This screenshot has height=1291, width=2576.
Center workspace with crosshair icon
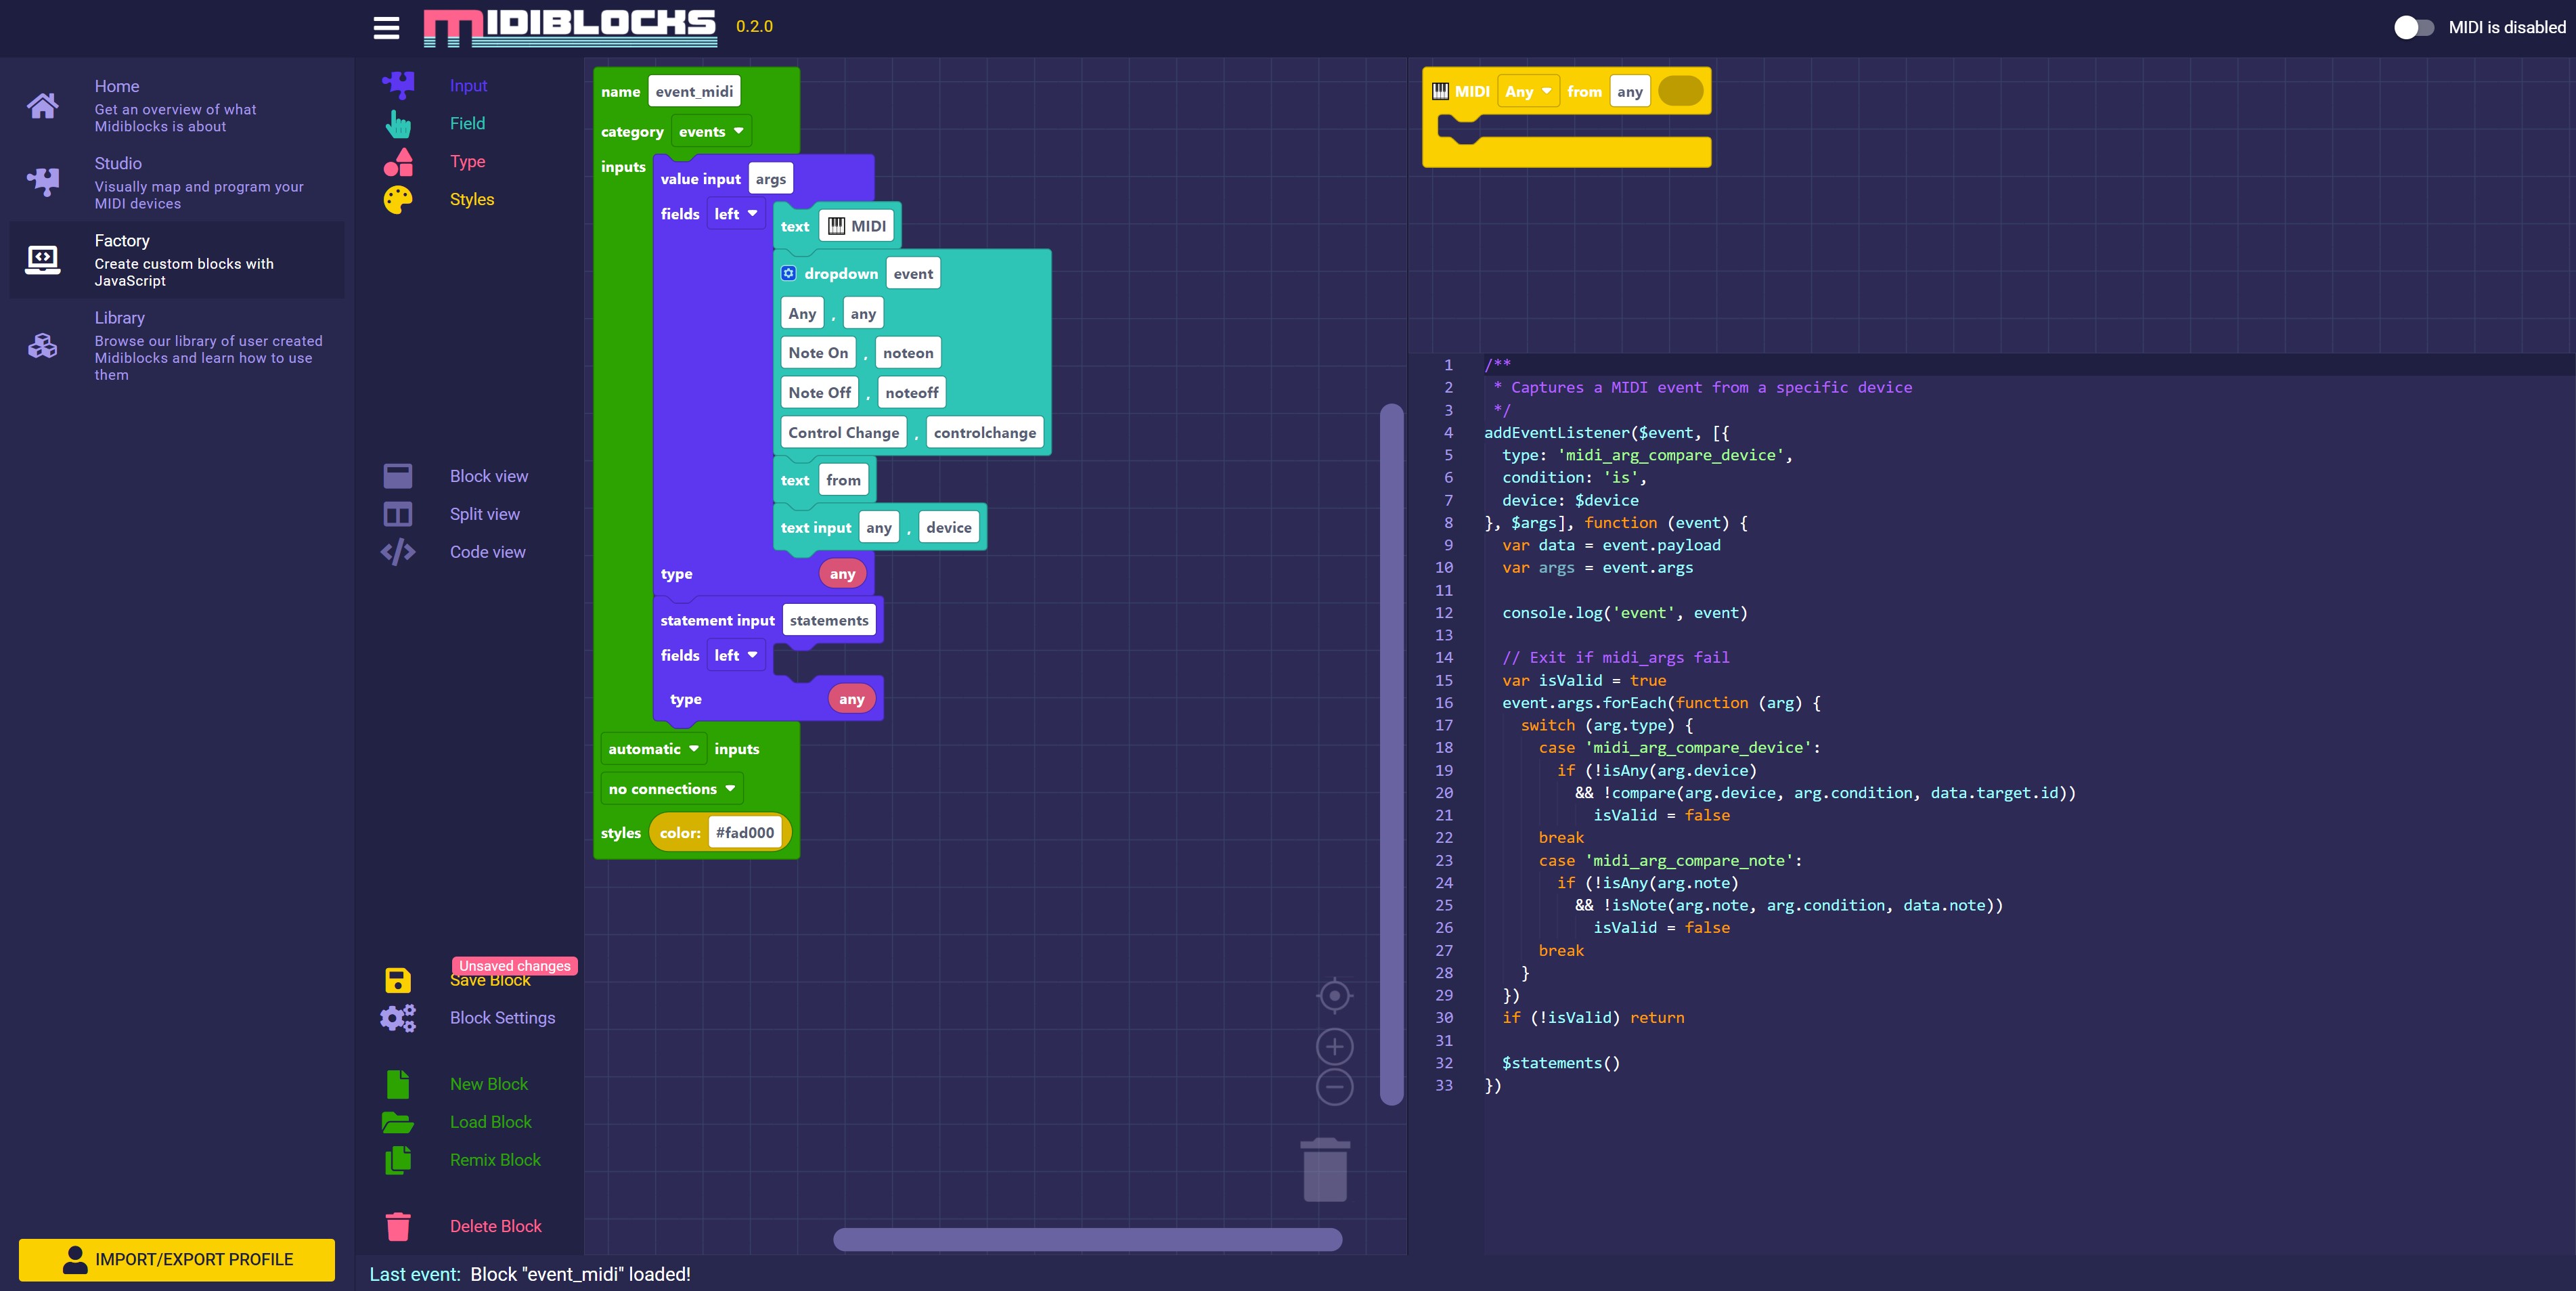pyautogui.click(x=1334, y=996)
